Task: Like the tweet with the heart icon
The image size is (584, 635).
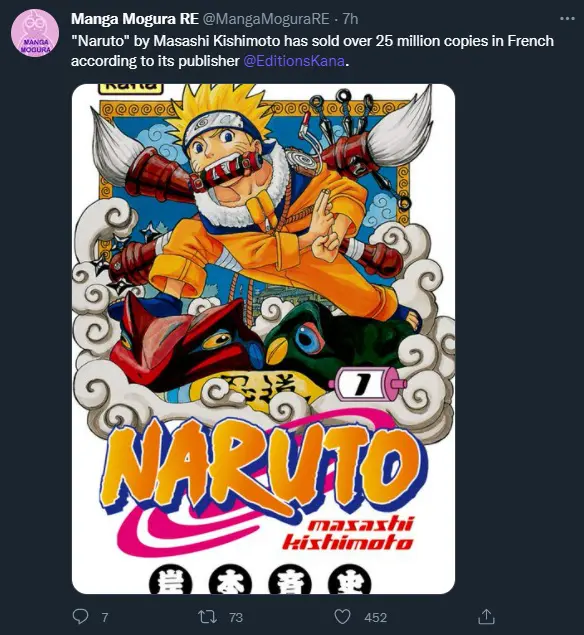Action: click(342, 616)
